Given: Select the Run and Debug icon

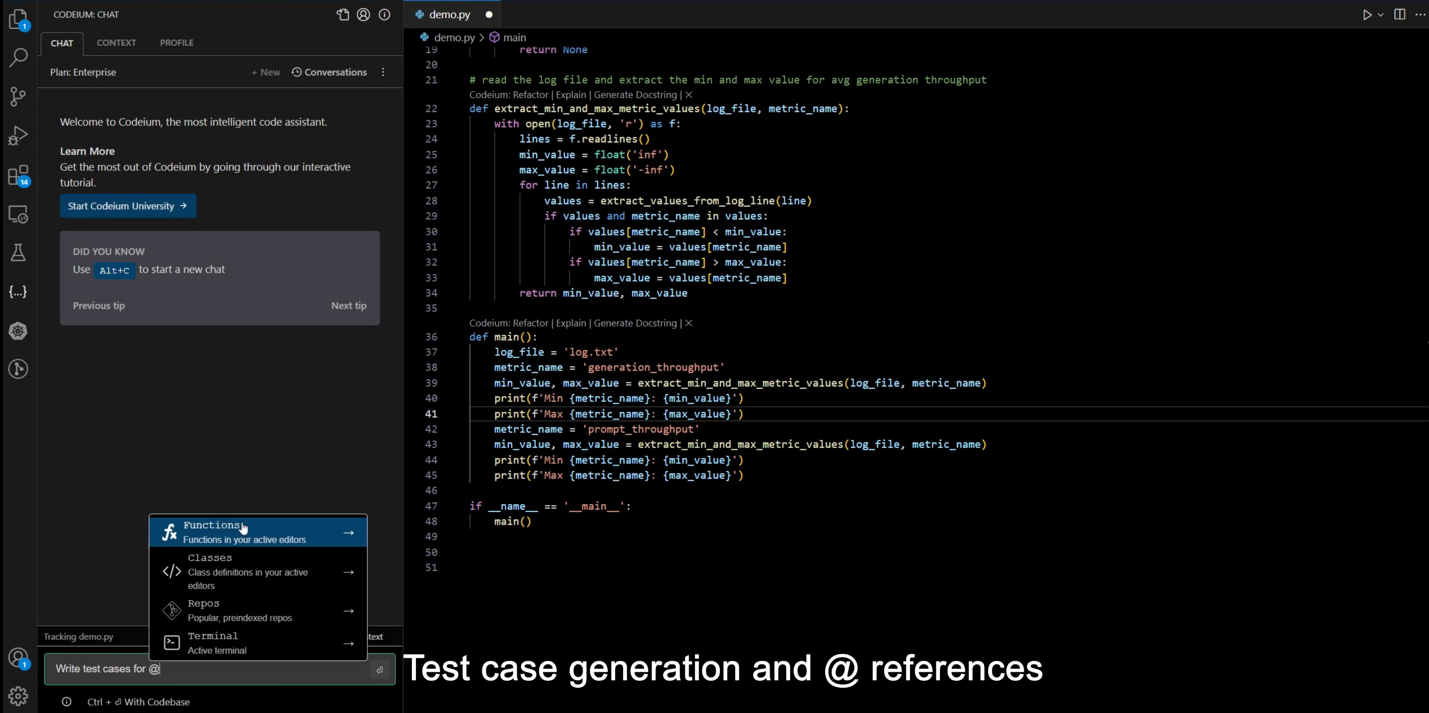Looking at the screenshot, I should (x=17, y=136).
